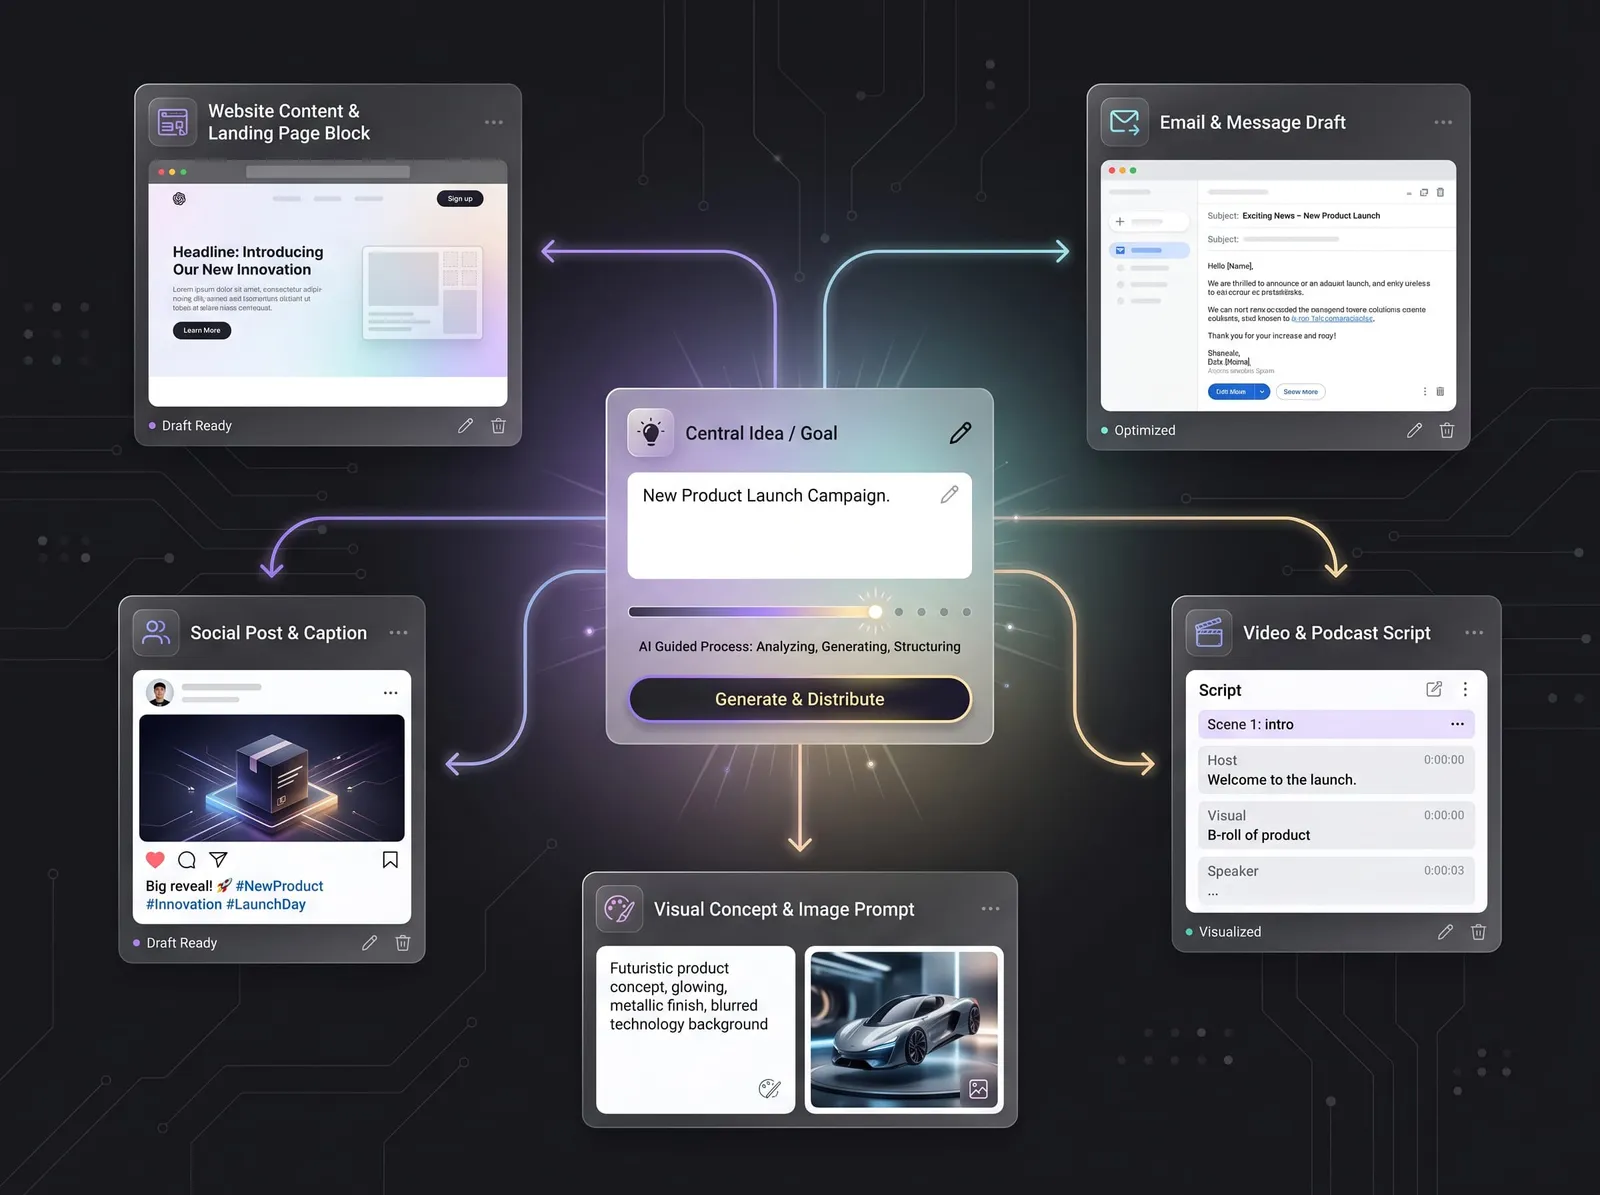This screenshot has height=1195, width=1600.
Task: Click the Futuristic product concept prompt text
Action: (689, 996)
